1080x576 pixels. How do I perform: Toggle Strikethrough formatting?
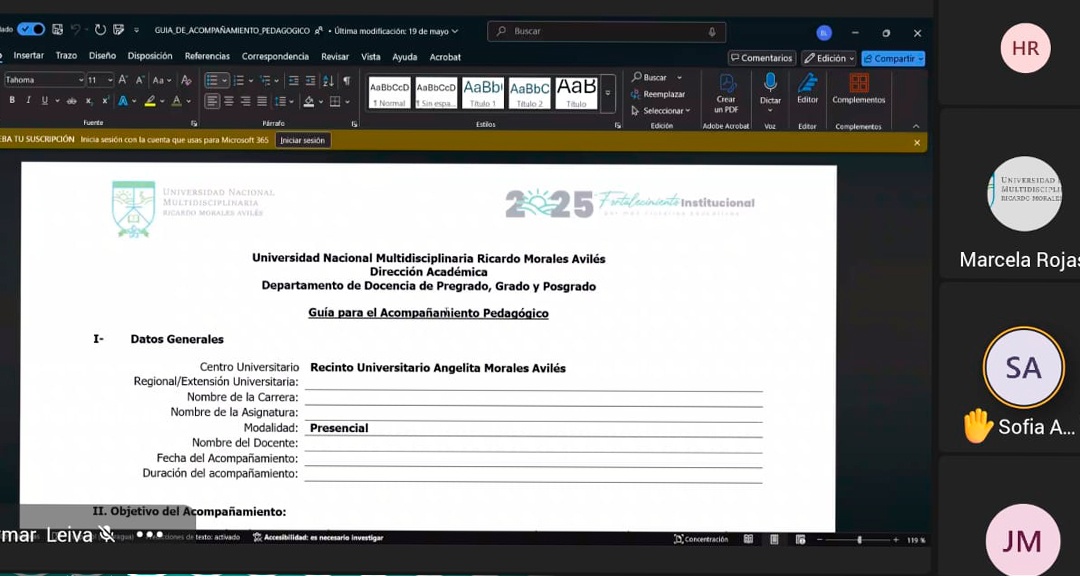coord(72,101)
